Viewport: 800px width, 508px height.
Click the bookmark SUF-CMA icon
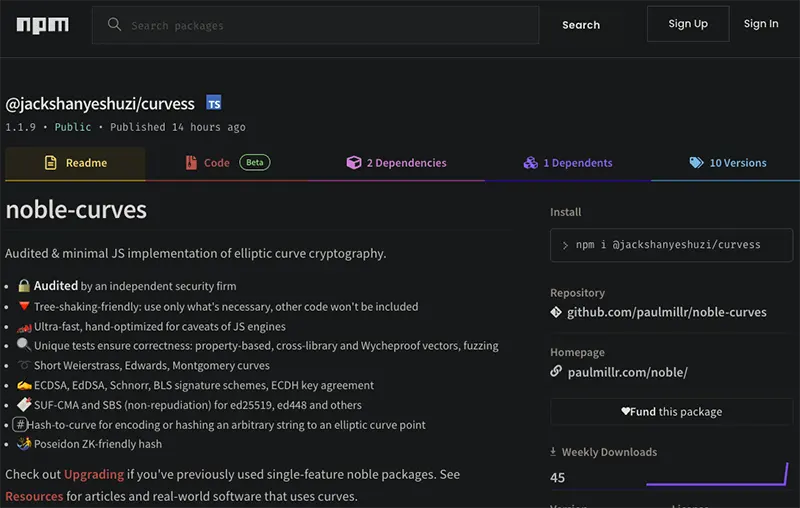click(x=24, y=404)
